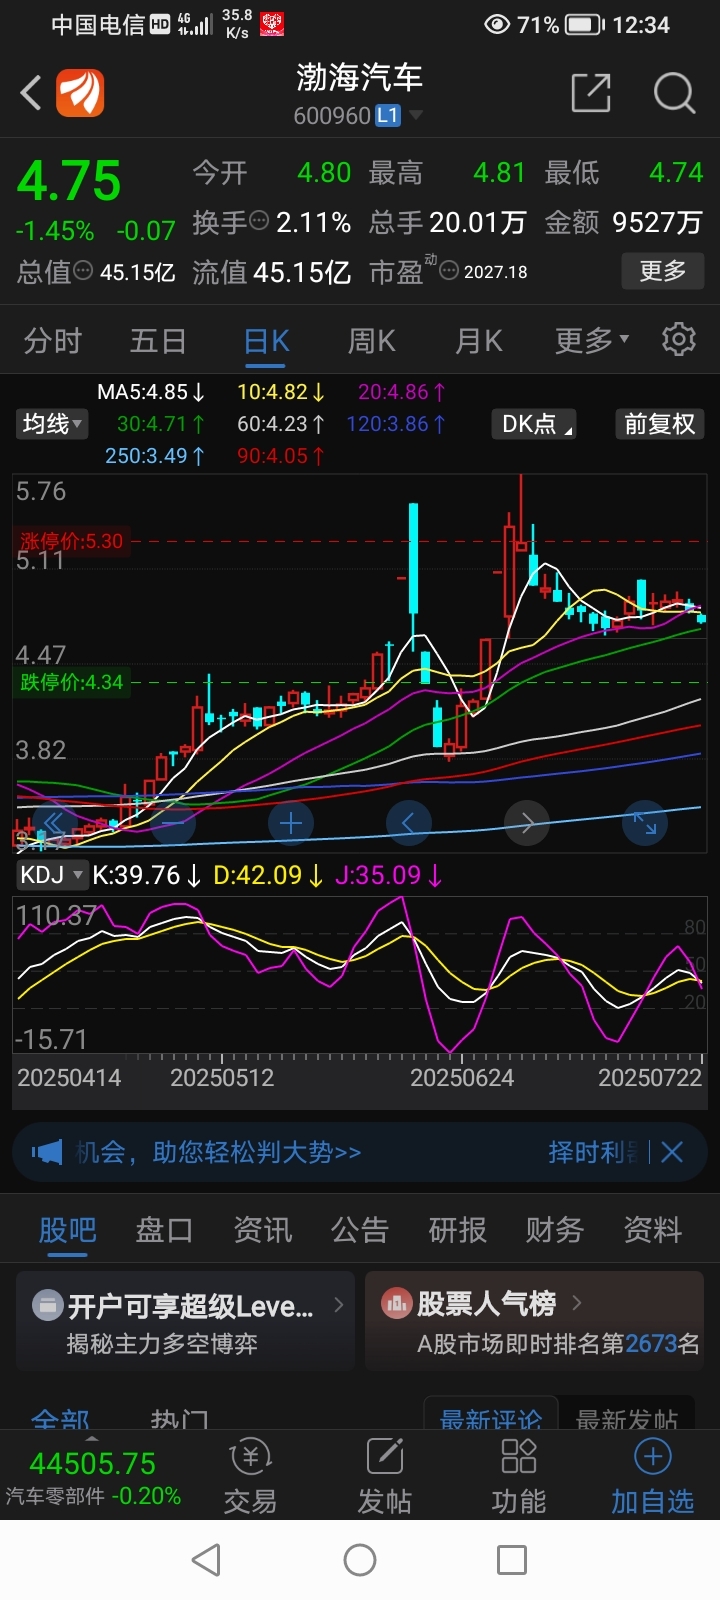Tap 更多 button for more quote data

[662, 270]
